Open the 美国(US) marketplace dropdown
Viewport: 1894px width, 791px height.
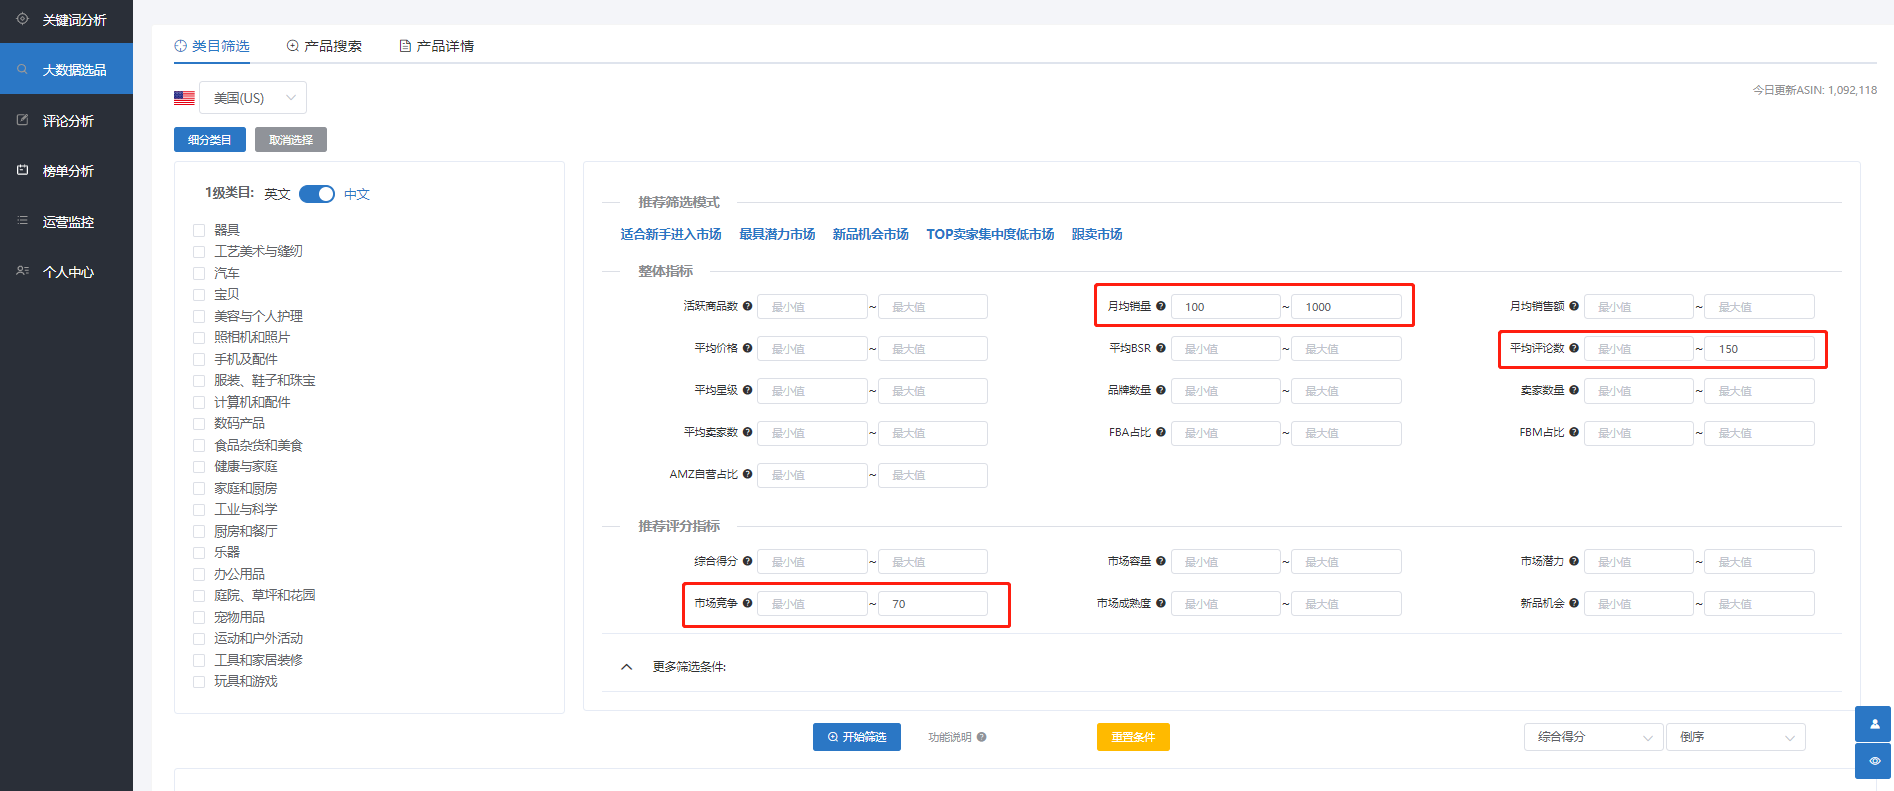coord(253,98)
